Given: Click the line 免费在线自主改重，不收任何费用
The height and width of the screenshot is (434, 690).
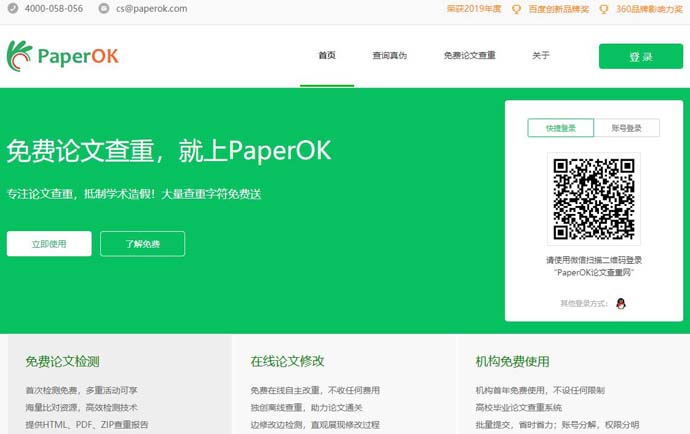Looking at the screenshot, I should [315, 390].
